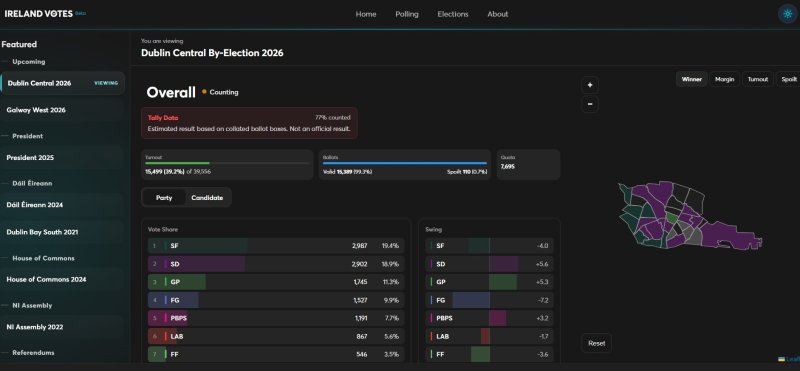Viewport: 800px width, 371px height.
Task: Open President 2025 election
Action: [x=62, y=158]
